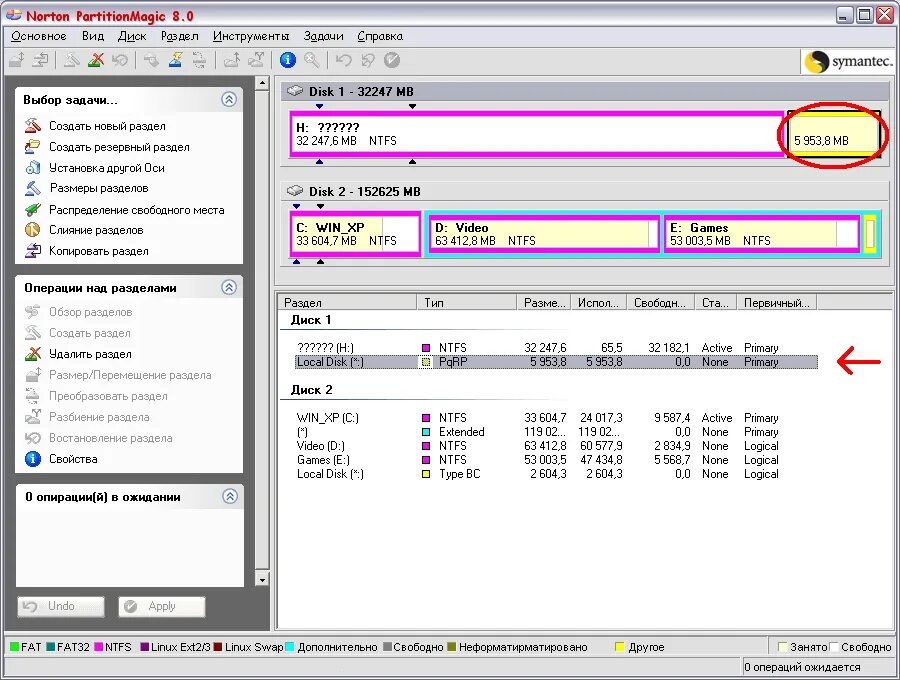The width and height of the screenshot is (900, 680).
Task: Click the Copy partition toolbar icon
Action: [x=40, y=60]
